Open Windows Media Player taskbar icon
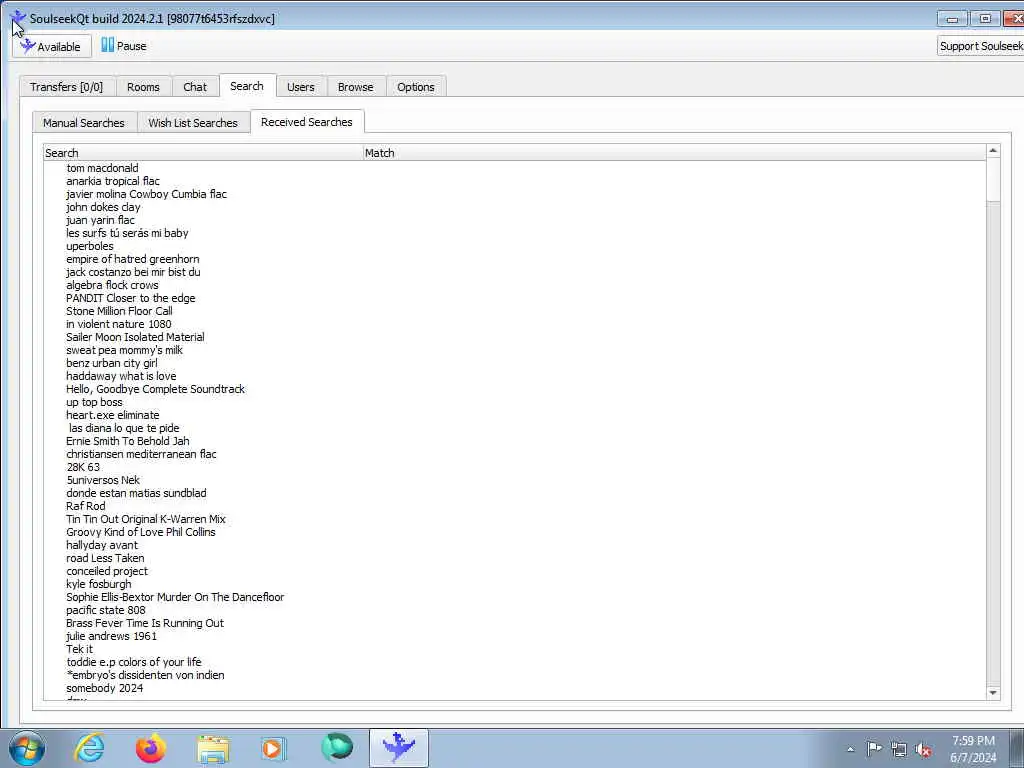Image resolution: width=1024 pixels, height=768 pixels. coord(273,748)
